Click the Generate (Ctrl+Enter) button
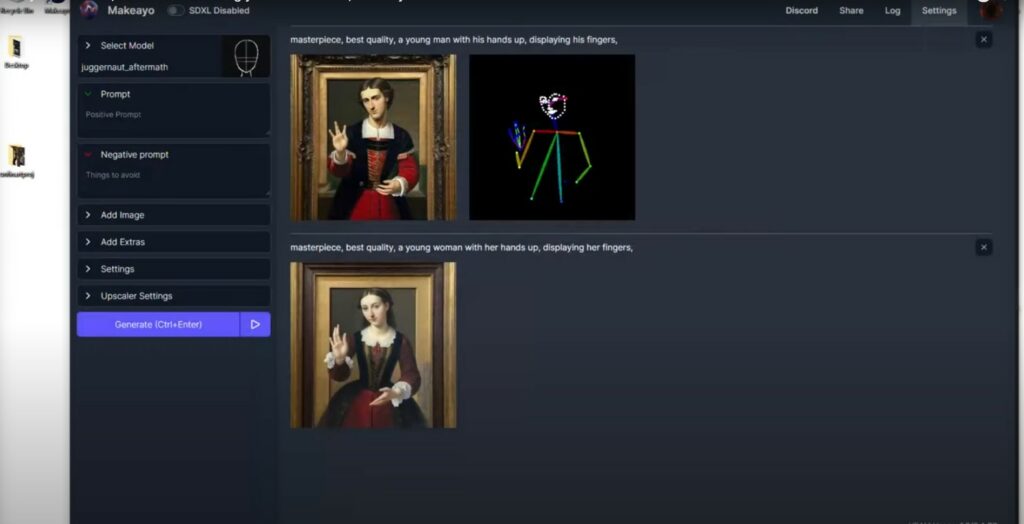 (158, 325)
